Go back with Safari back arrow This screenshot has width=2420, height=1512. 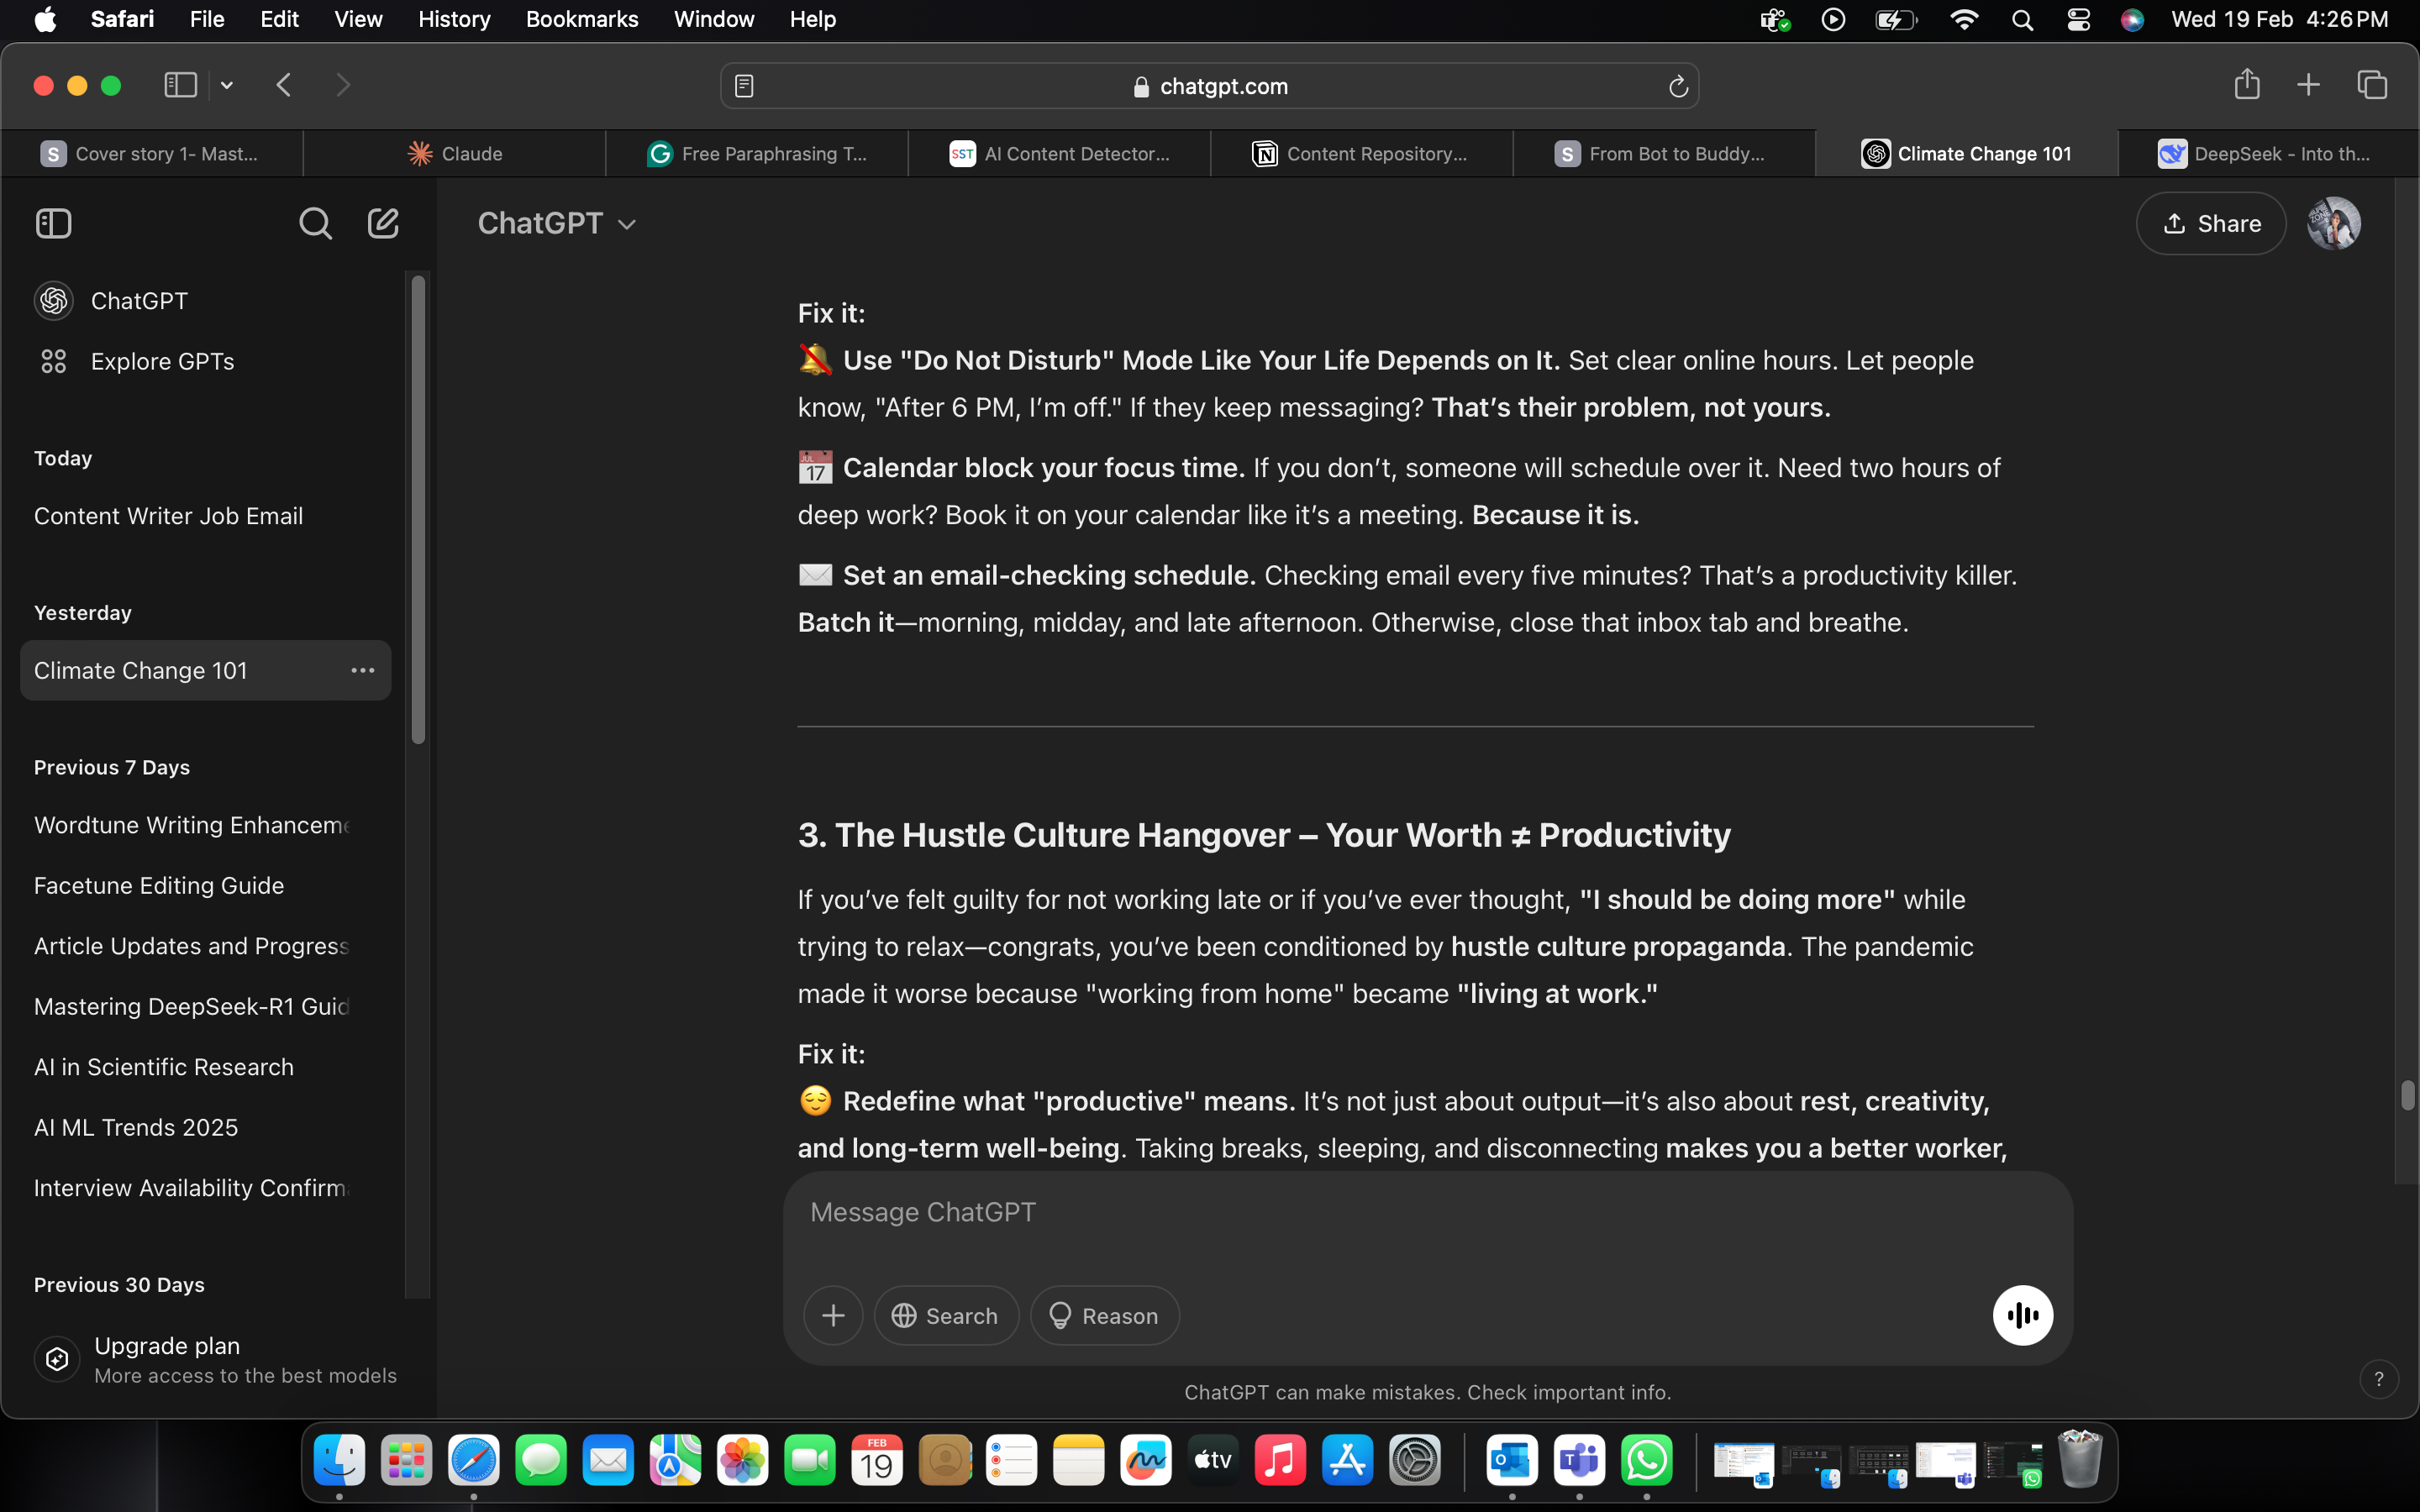click(x=284, y=85)
